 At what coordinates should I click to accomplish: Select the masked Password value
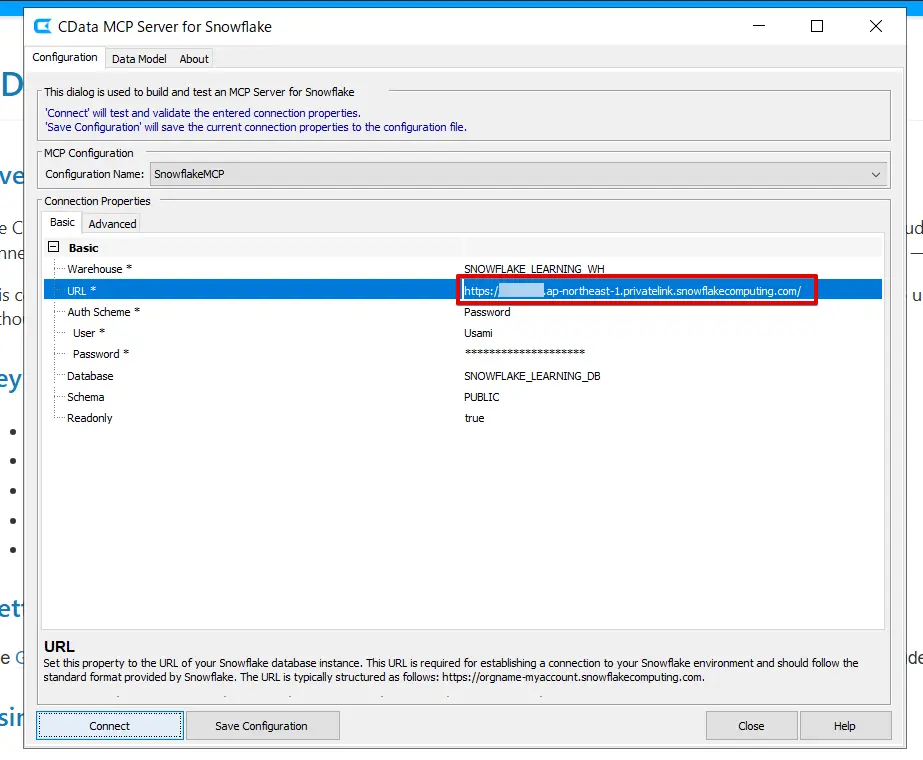521,353
